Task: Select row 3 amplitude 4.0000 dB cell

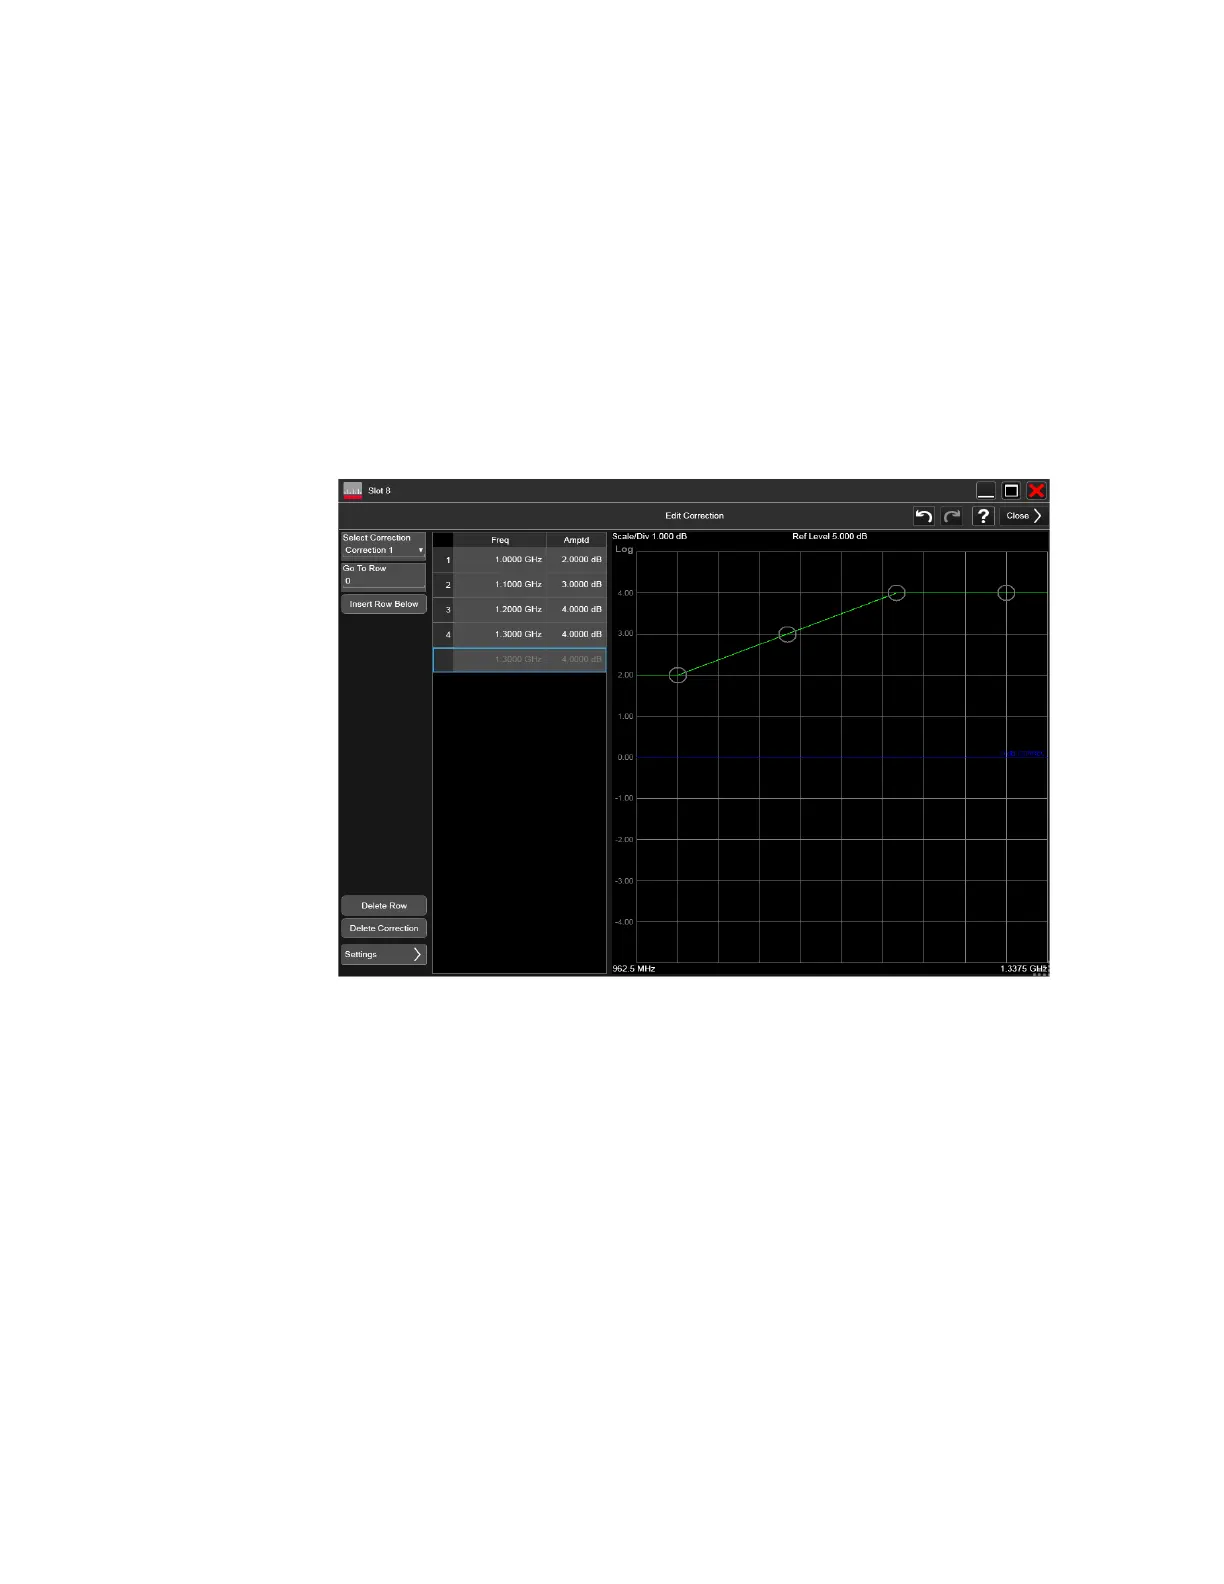Action: 577,610
